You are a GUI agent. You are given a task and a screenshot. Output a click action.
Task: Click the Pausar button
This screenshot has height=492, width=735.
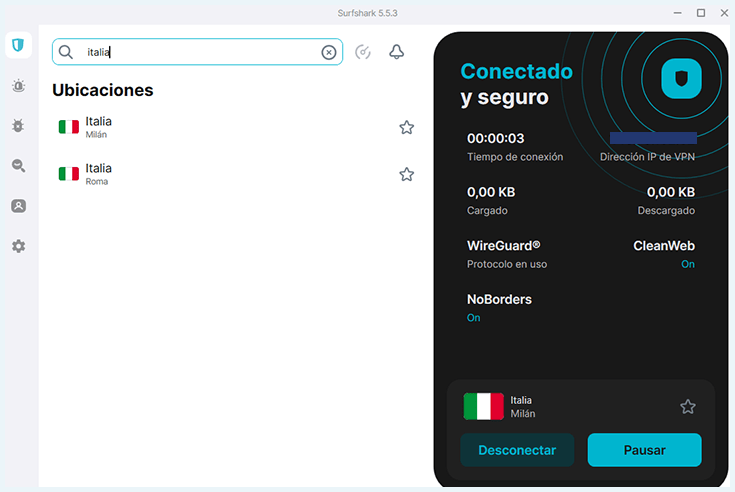(x=645, y=450)
